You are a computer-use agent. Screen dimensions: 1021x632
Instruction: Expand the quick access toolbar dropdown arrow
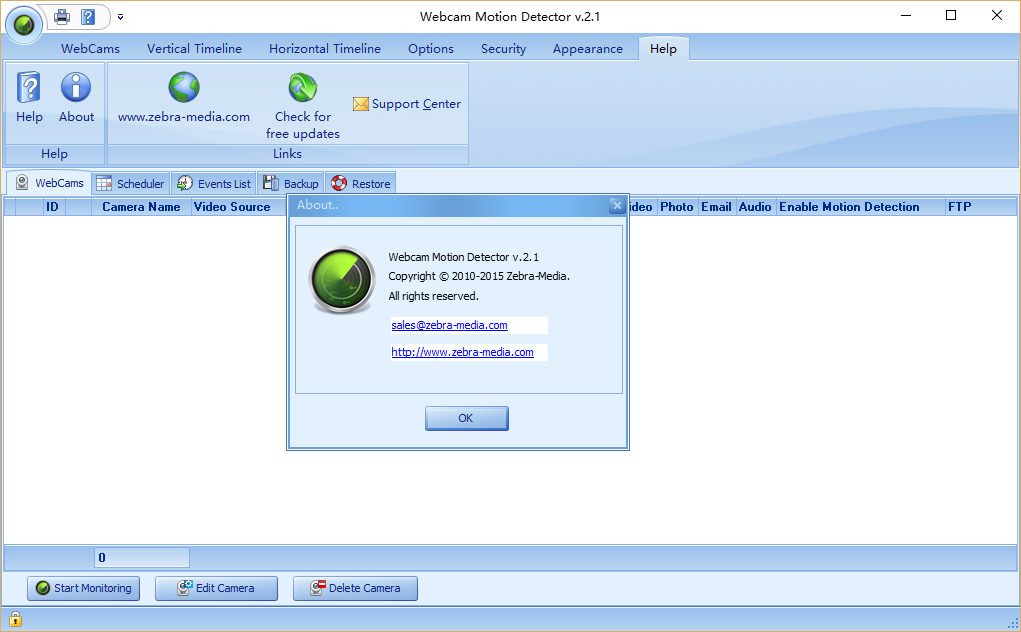120,16
